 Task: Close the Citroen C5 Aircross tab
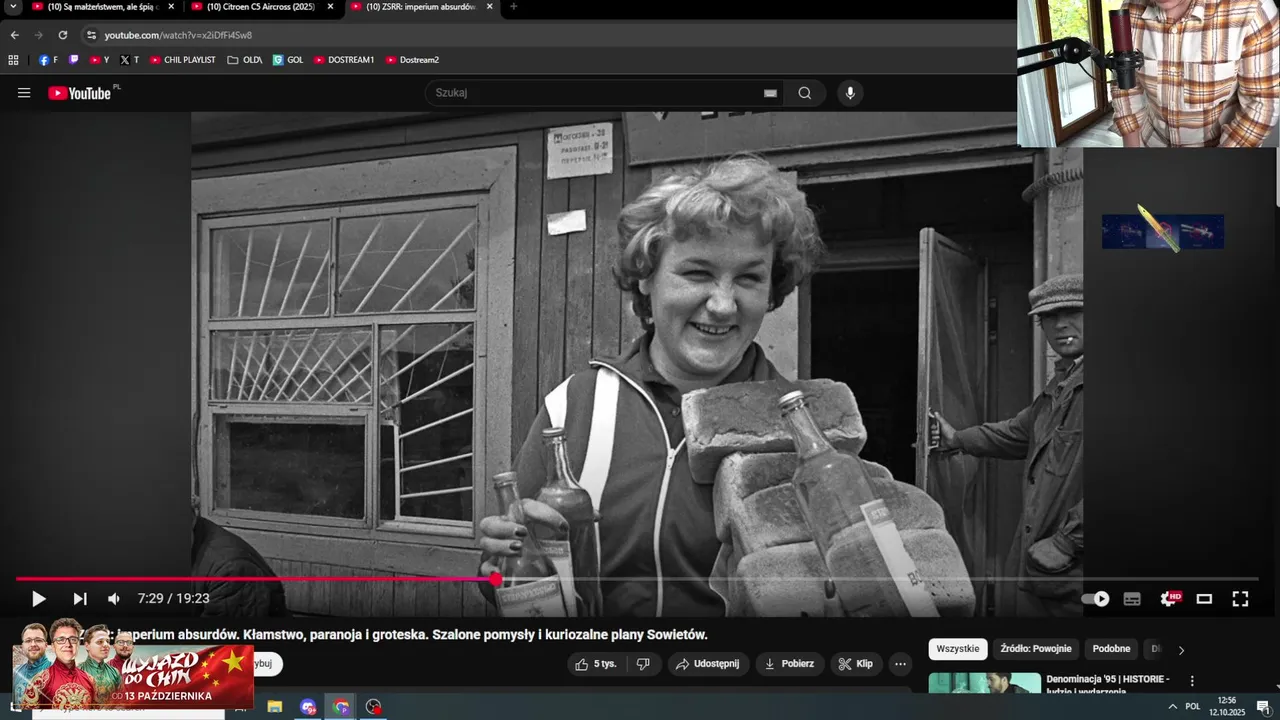click(330, 7)
